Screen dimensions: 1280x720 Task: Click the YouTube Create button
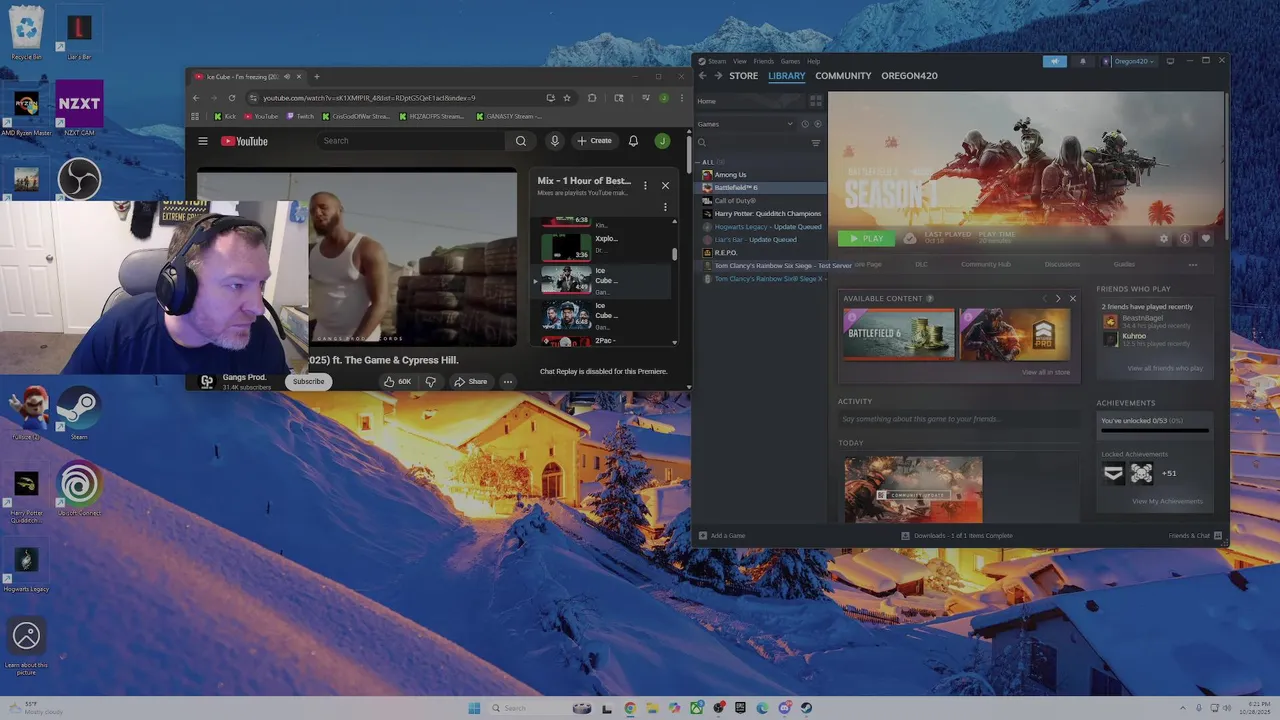(594, 141)
